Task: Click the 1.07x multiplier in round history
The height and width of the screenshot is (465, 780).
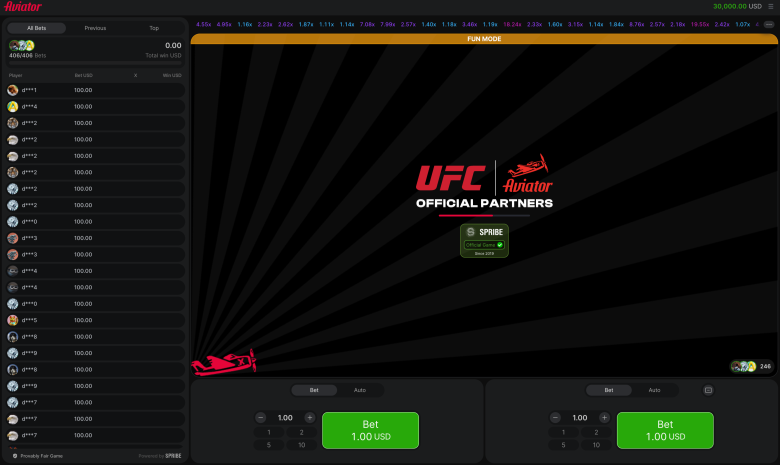Action: coord(743,24)
